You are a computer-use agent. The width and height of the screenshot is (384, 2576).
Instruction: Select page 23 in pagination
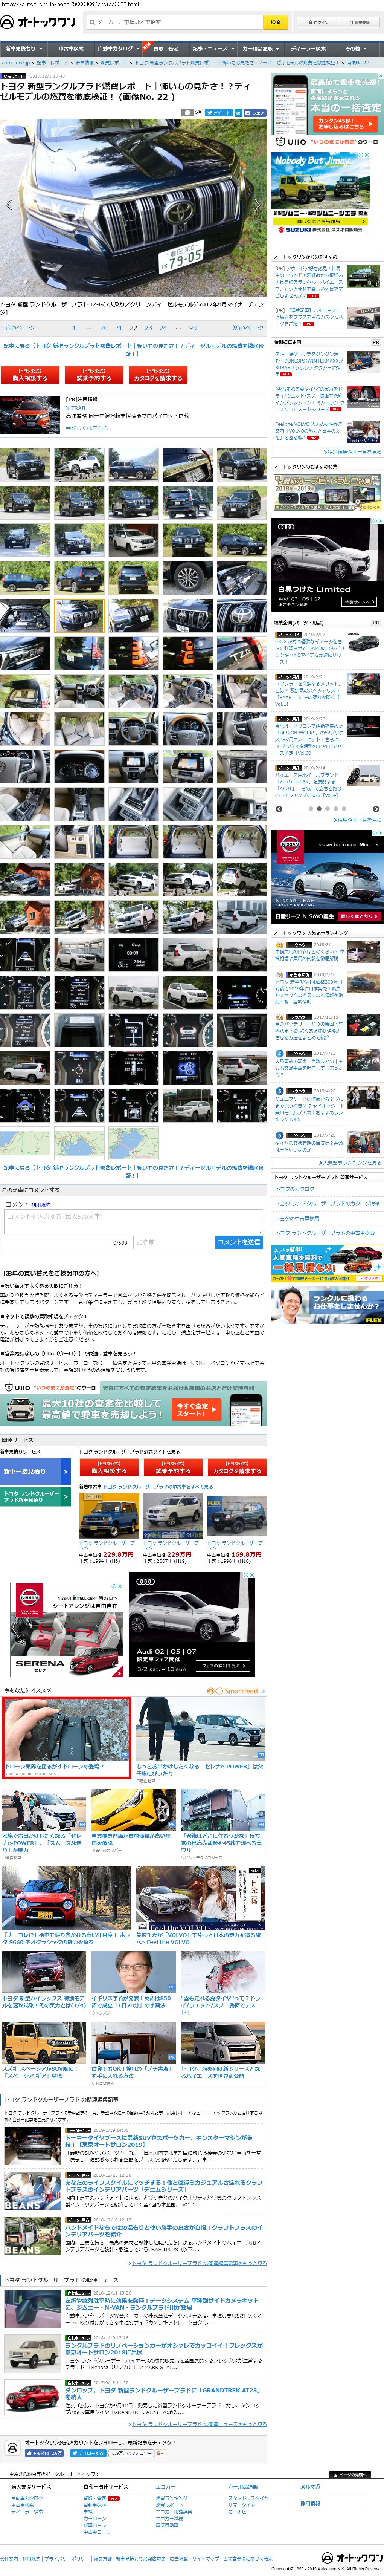pos(148,327)
